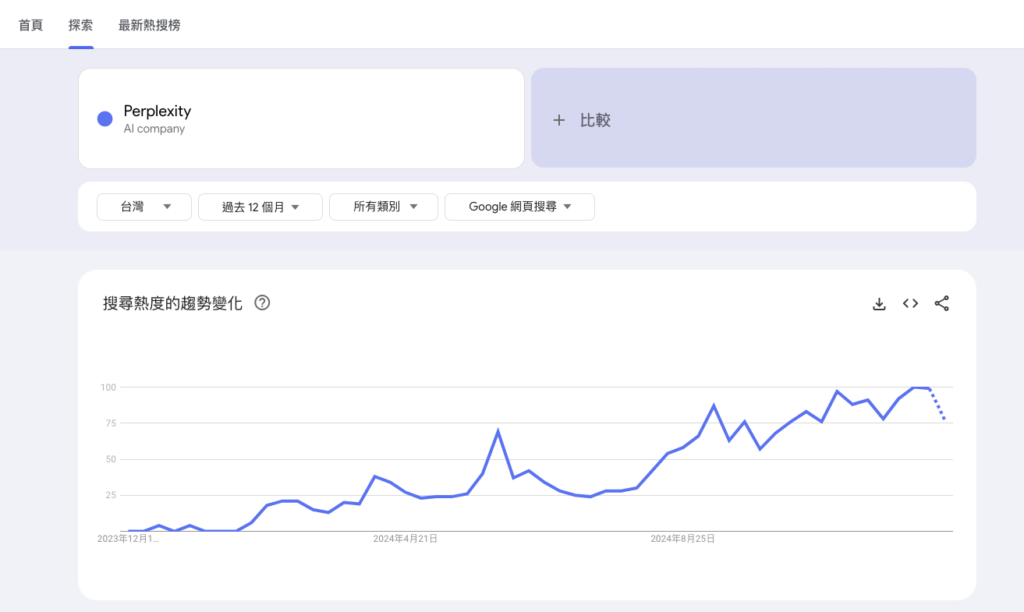This screenshot has height=612, width=1024.
Task: Add a comparison term via 比較
Action: [753, 118]
